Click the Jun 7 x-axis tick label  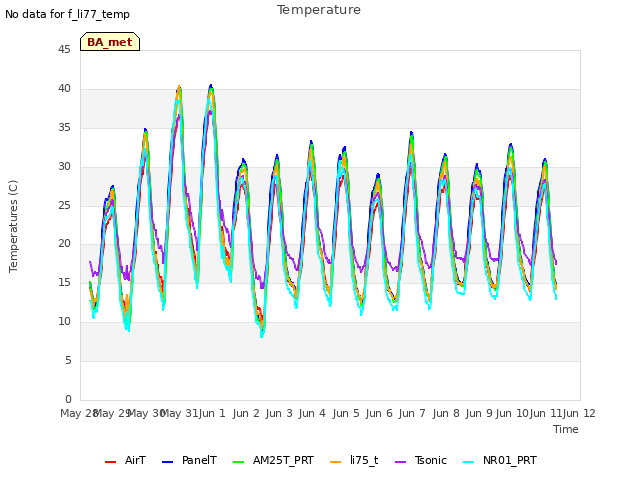pyautogui.click(x=412, y=413)
